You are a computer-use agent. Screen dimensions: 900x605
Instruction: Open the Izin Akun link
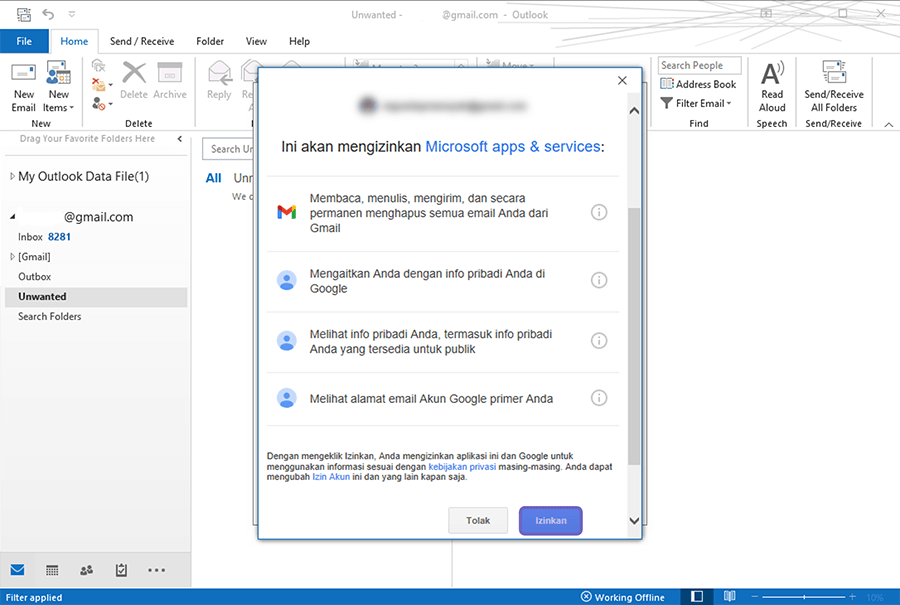(x=331, y=477)
